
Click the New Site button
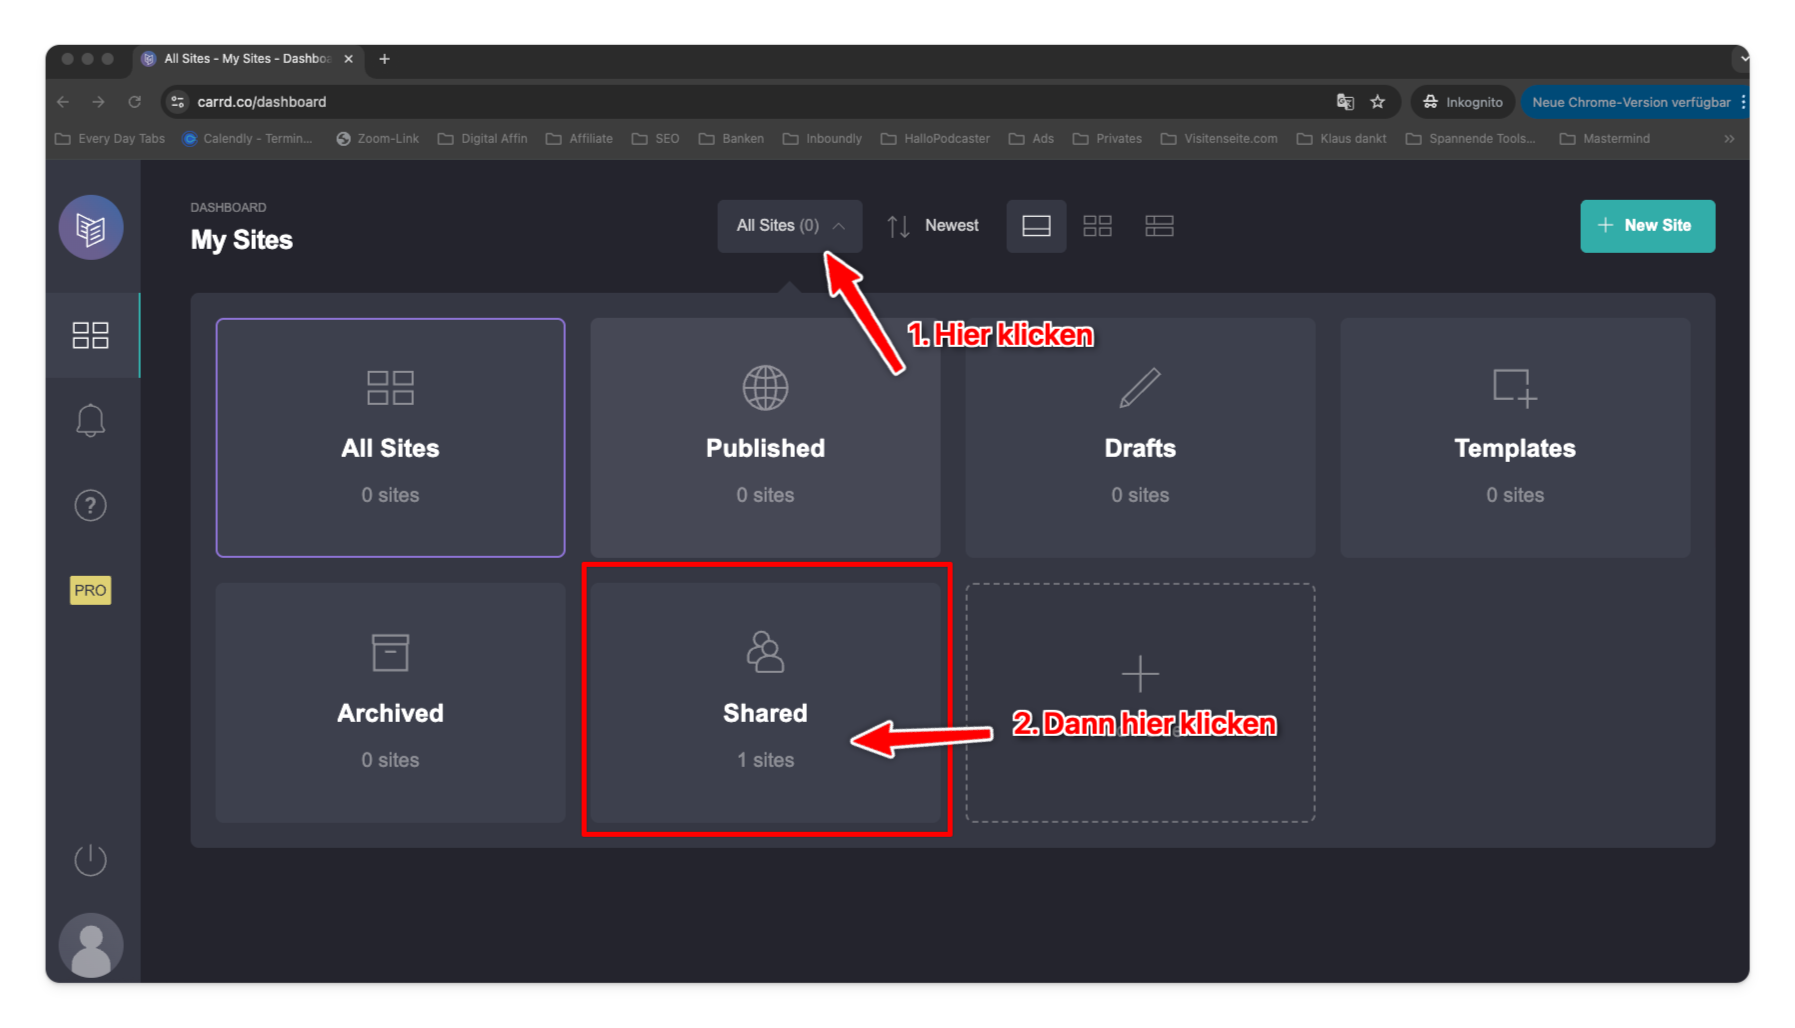pos(1647,226)
